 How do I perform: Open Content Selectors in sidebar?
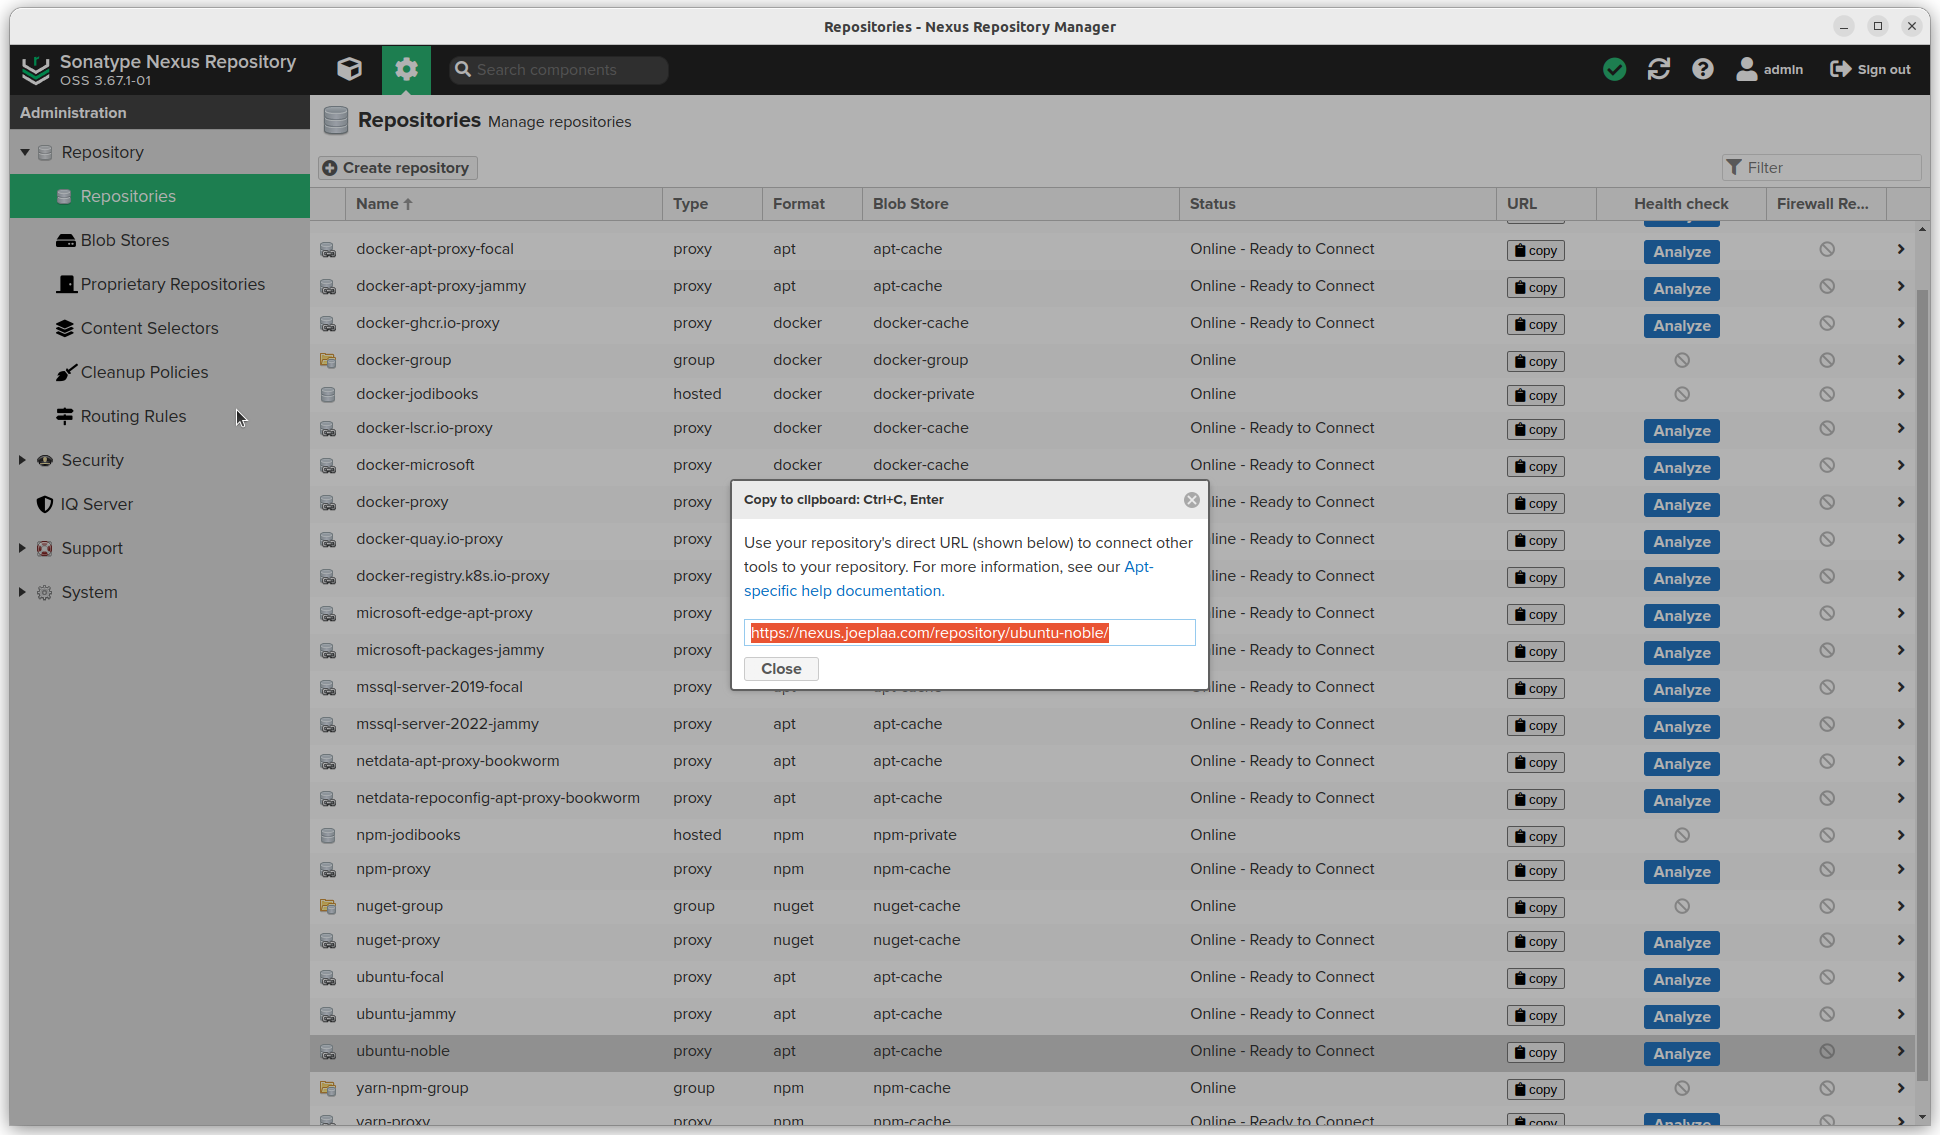tap(160, 328)
